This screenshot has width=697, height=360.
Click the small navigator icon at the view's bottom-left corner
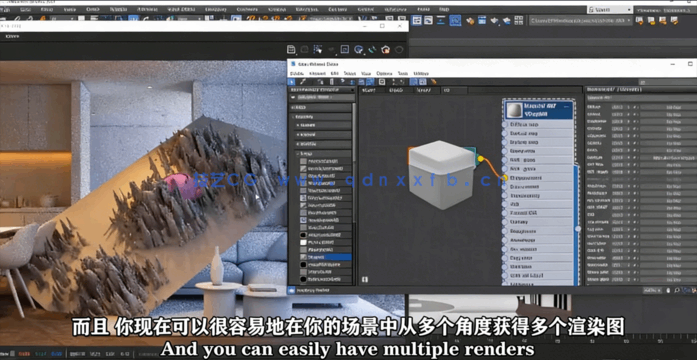pyautogui.click(x=365, y=280)
